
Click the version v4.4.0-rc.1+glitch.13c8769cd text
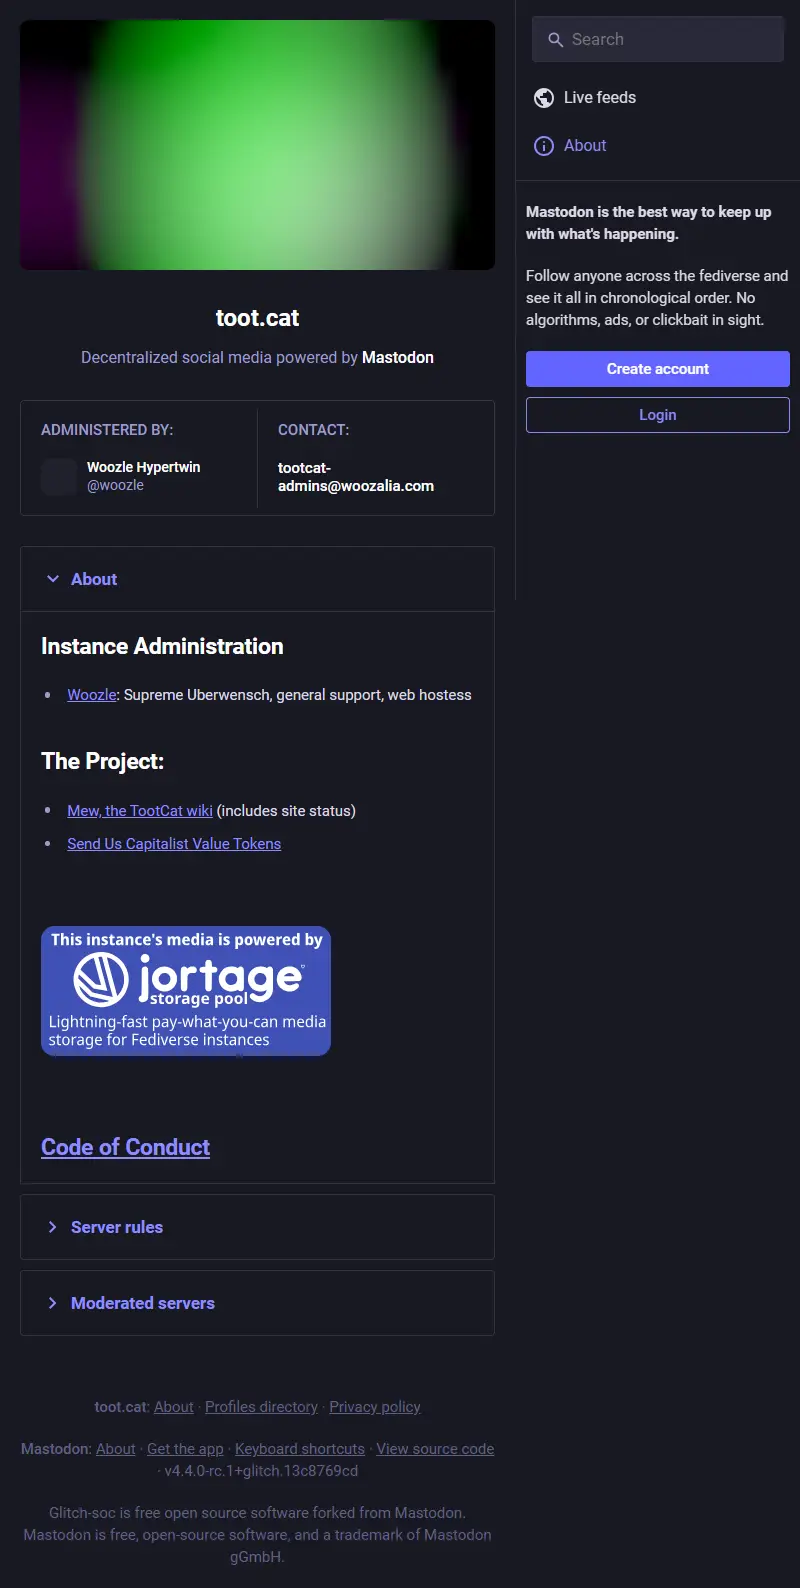(x=261, y=1471)
